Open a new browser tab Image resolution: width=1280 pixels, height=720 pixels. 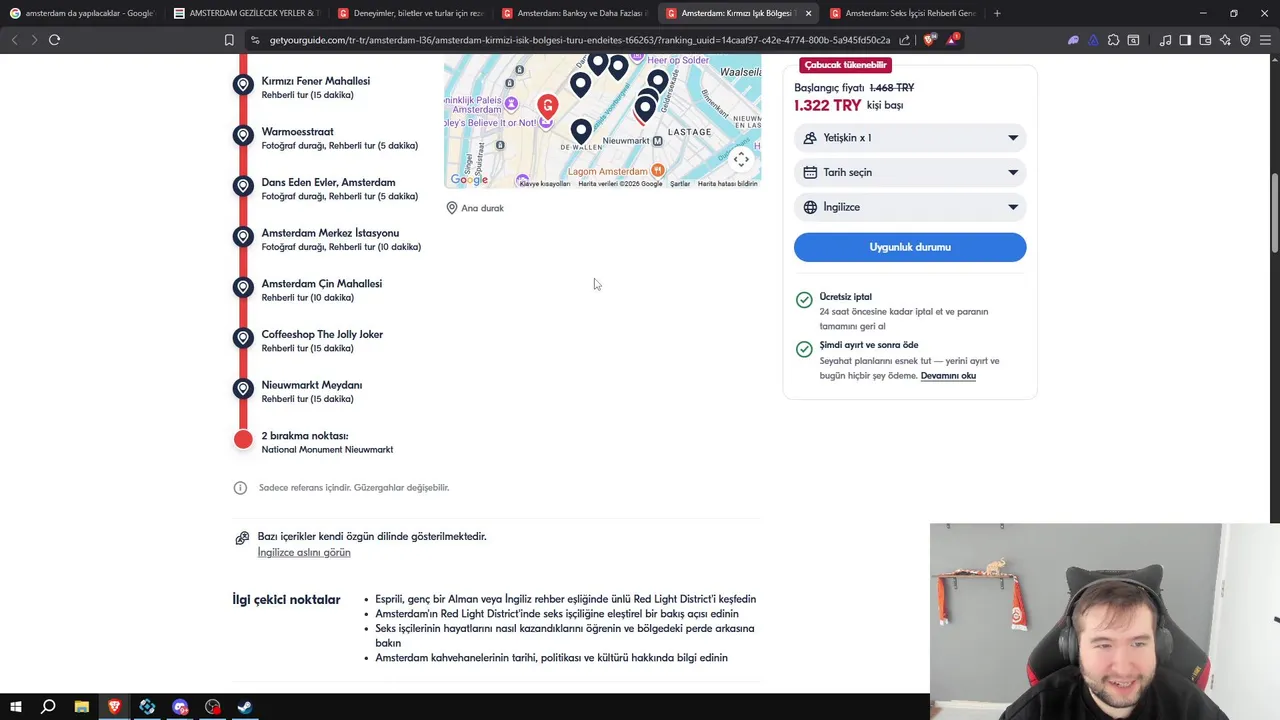(x=997, y=13)
